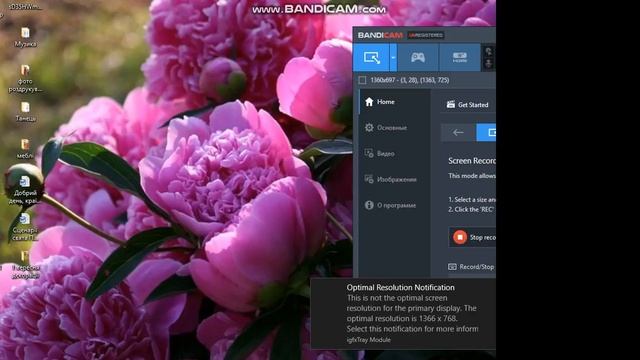Click the Record/Stop hotkey keyboard icon
This screenshot has width=640, height=360.
tap(452, 267)
